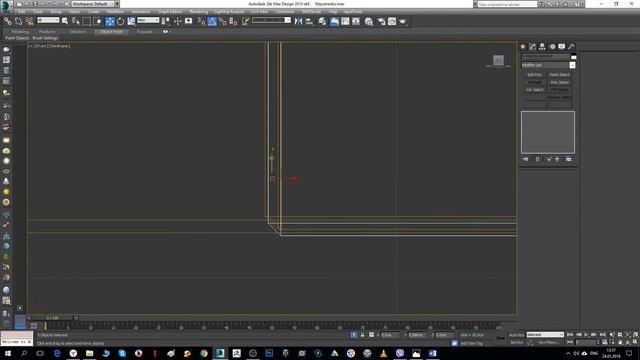Open the Display command panel tab

[562, 47]
